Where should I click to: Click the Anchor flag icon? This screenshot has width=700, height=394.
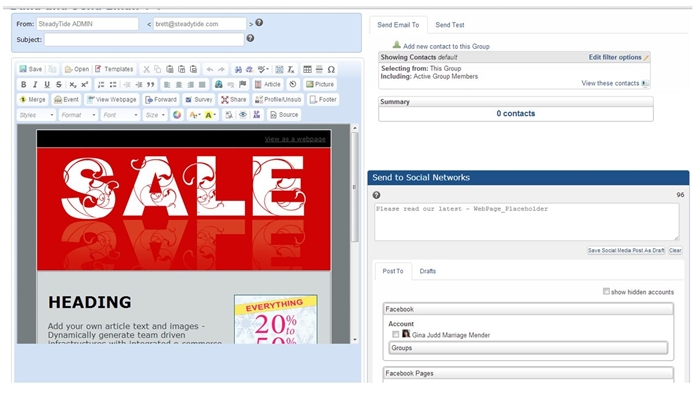242,84
